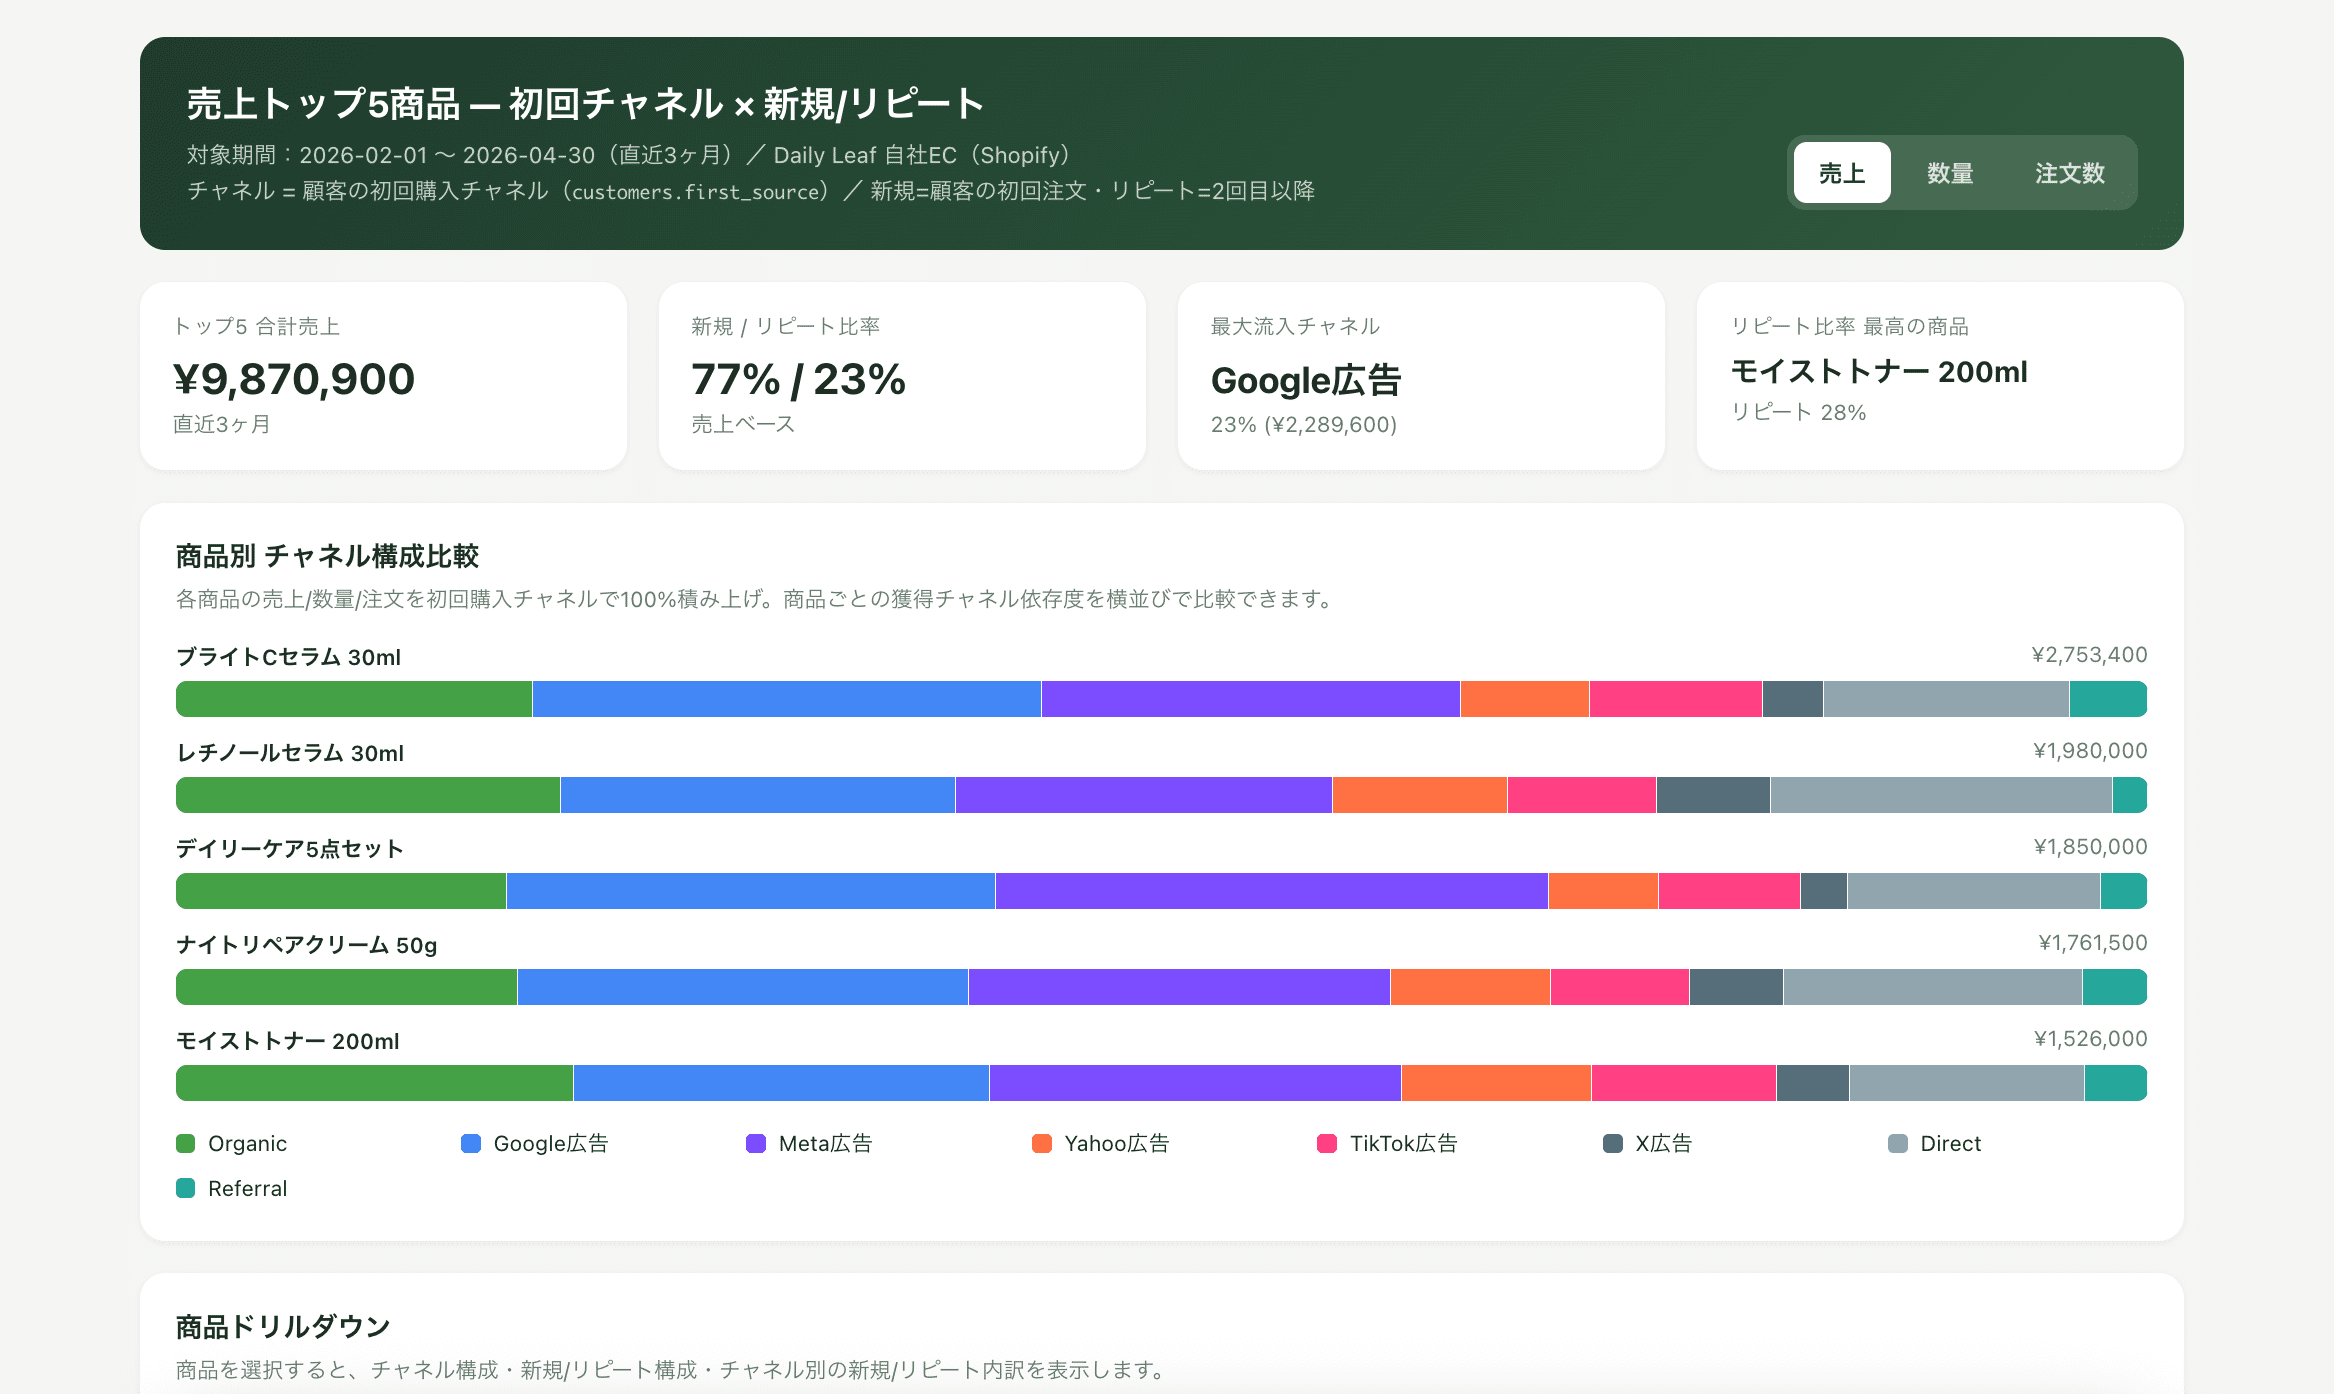Image resolution: width=2334 pixels, height=1394 pixels.
Task: Click TikTok広告 segment of モイストトナー bar
Action: (1684, 1083)
